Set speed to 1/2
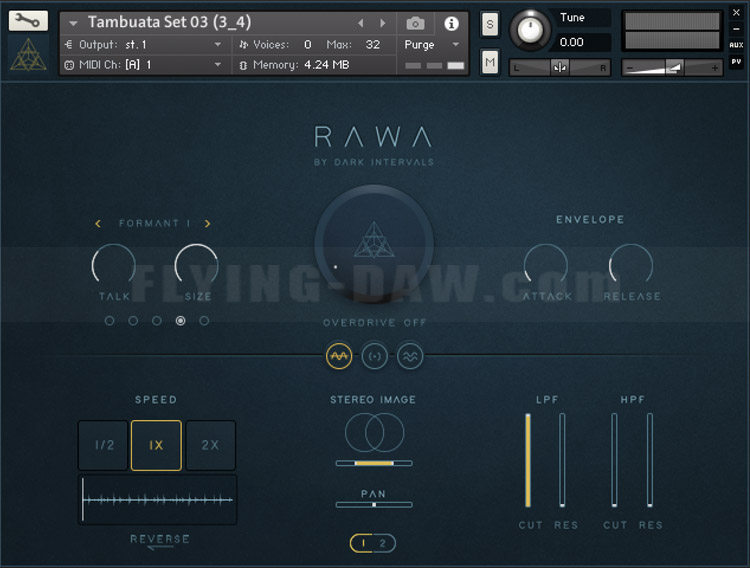750x568 pixels. pyautogui.click(x=103, y=445)
